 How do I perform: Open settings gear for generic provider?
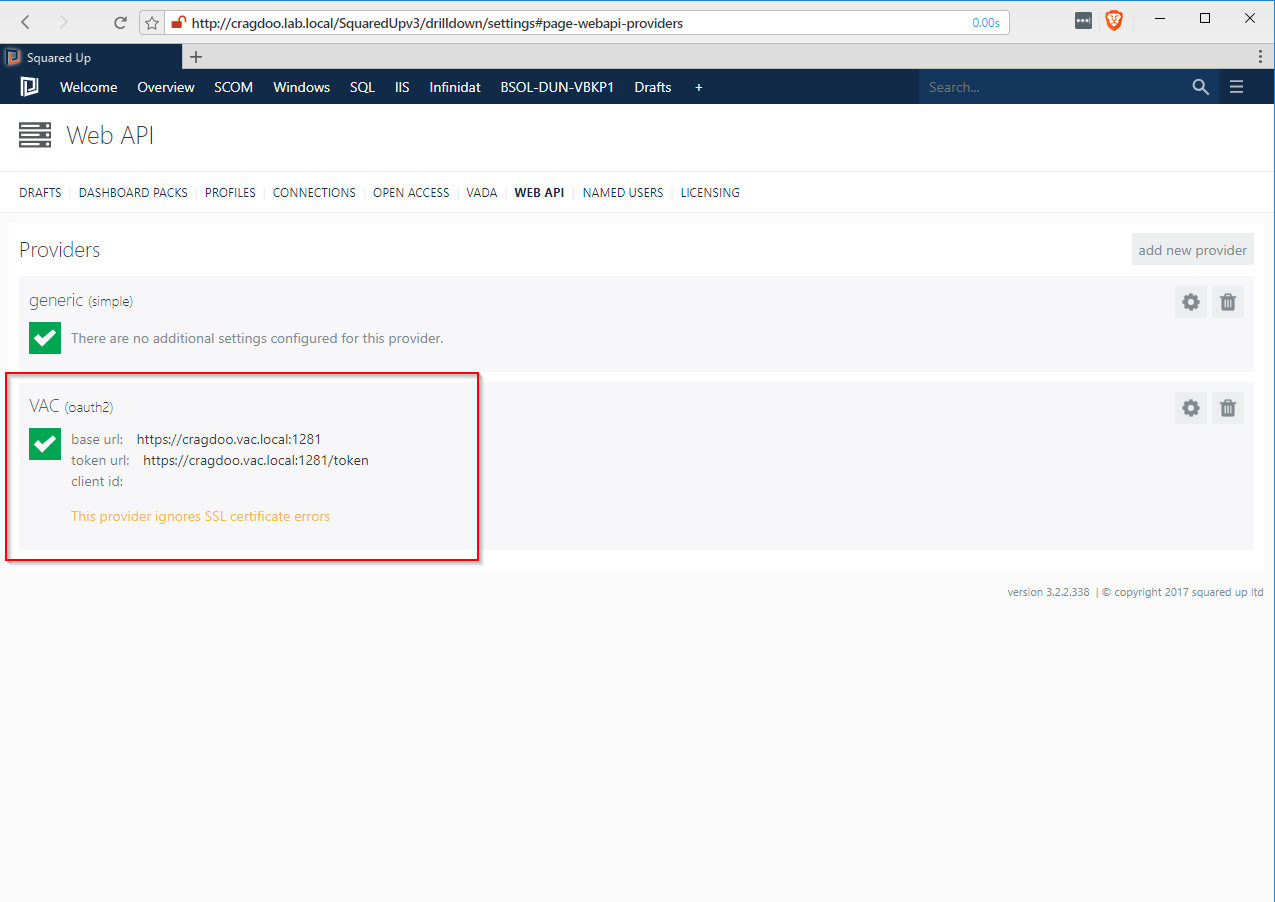pos(1191,301)
